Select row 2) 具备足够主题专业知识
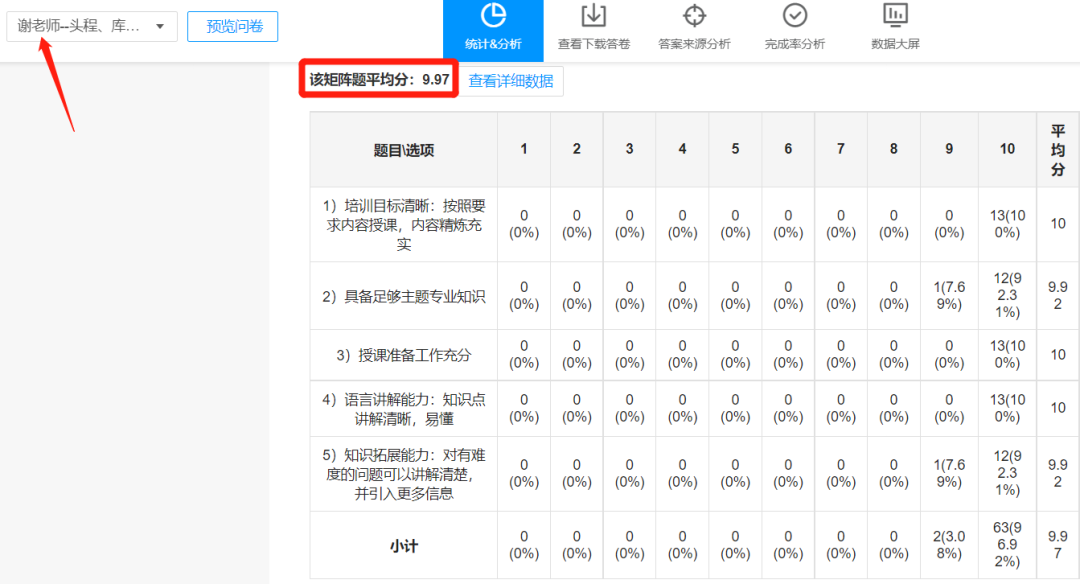This screenshot has height=584, width=1080. point(404,296)
